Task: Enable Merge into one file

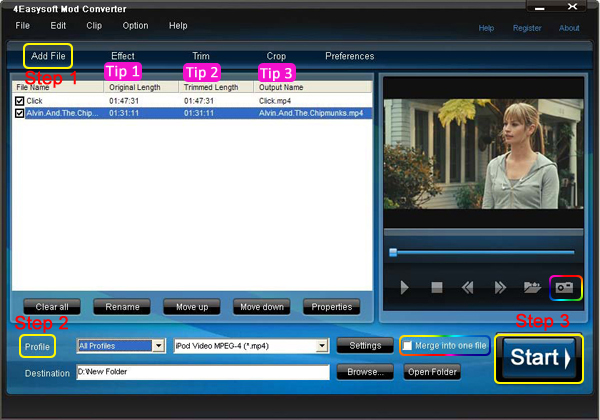Action: (408, 346)
